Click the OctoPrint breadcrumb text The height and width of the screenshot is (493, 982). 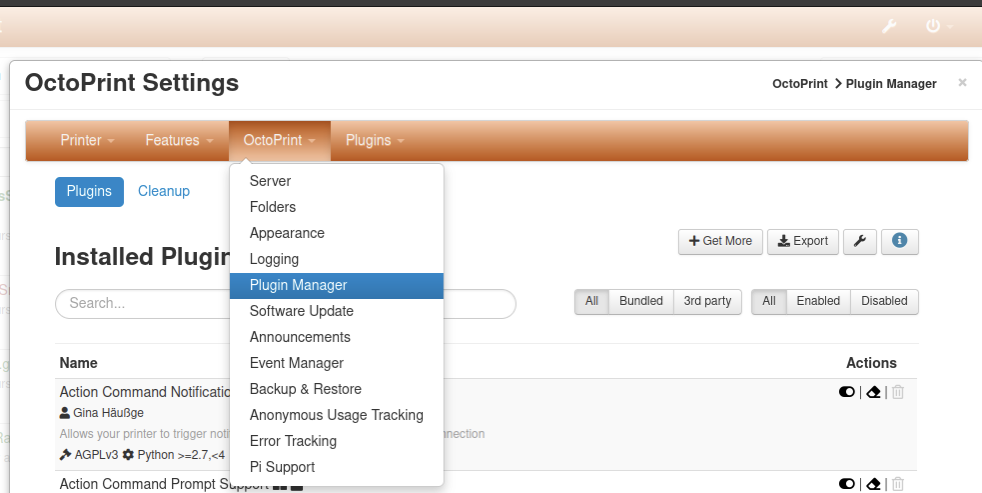tap(800, 84)
